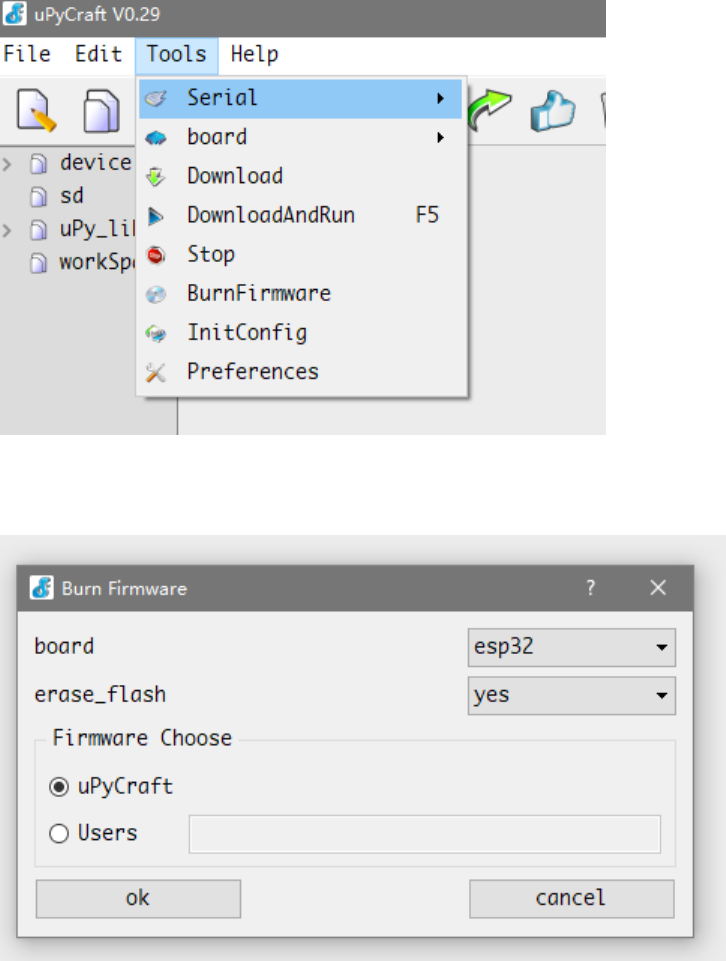Click the Serial menu item icon
This screenshot has width=726, height=961.
tap(156, 98)
